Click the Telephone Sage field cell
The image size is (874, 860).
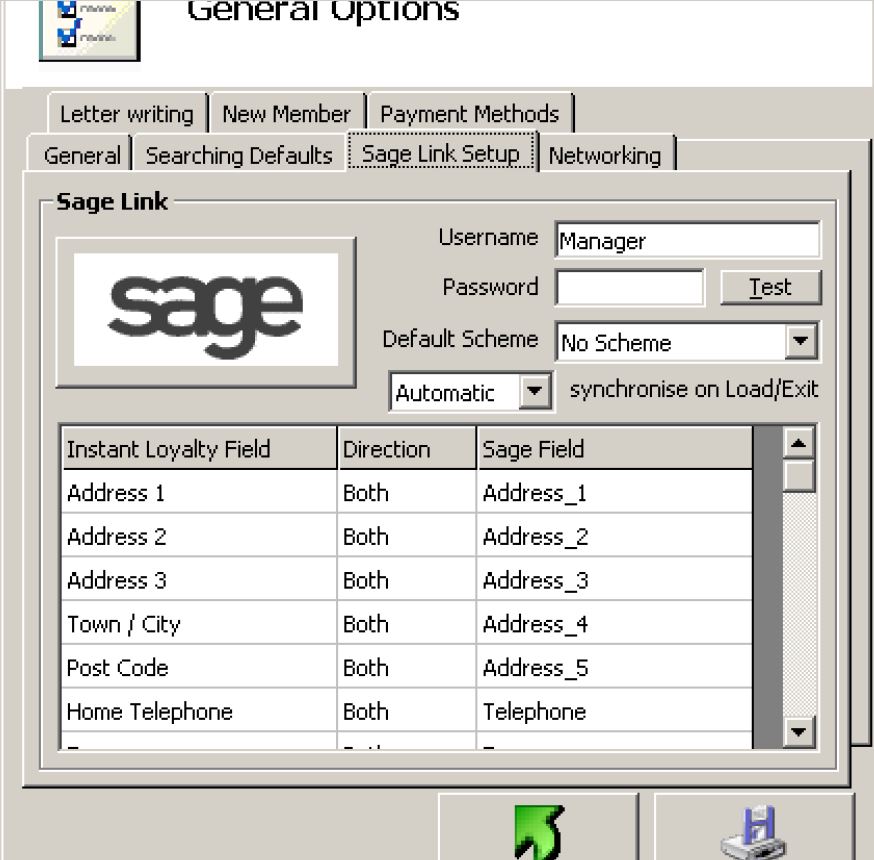pyautogui.click(x=615, y=711)
